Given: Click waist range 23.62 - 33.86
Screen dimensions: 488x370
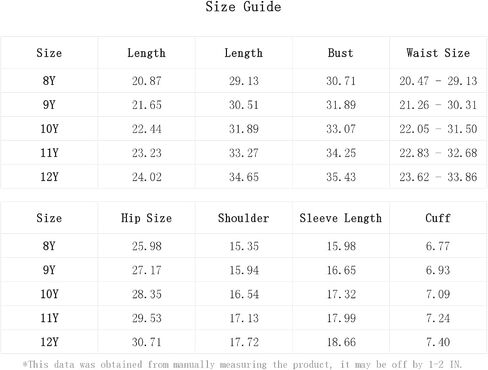Looking at the screenshot, I should [438, 177].
